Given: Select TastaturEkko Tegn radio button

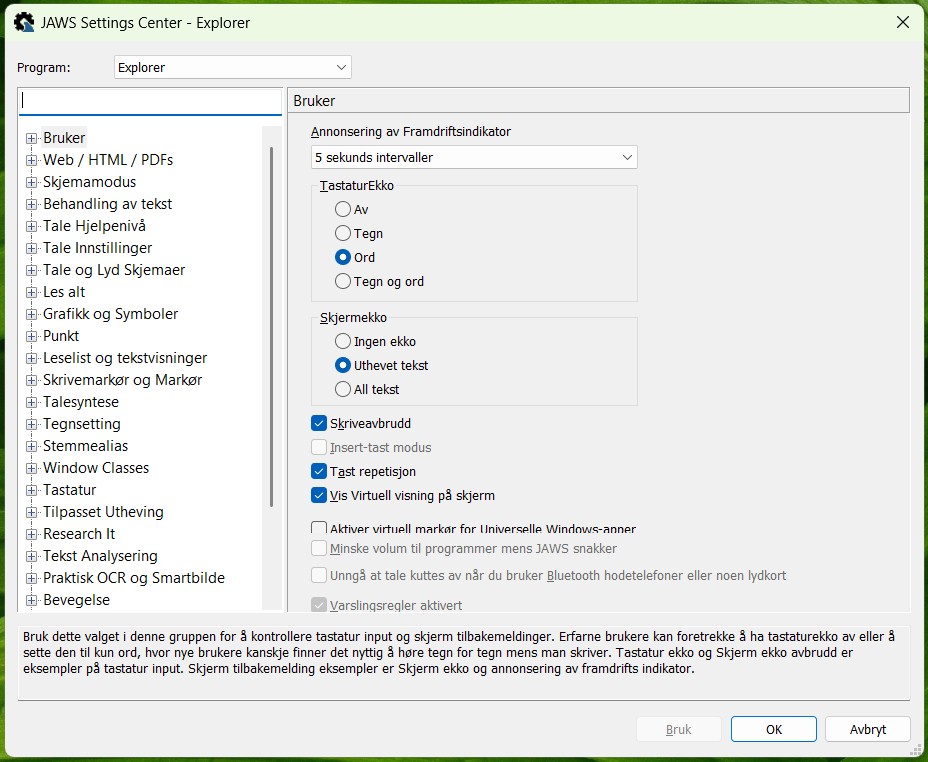Looking at the screenshot, I should click(343, 233).
